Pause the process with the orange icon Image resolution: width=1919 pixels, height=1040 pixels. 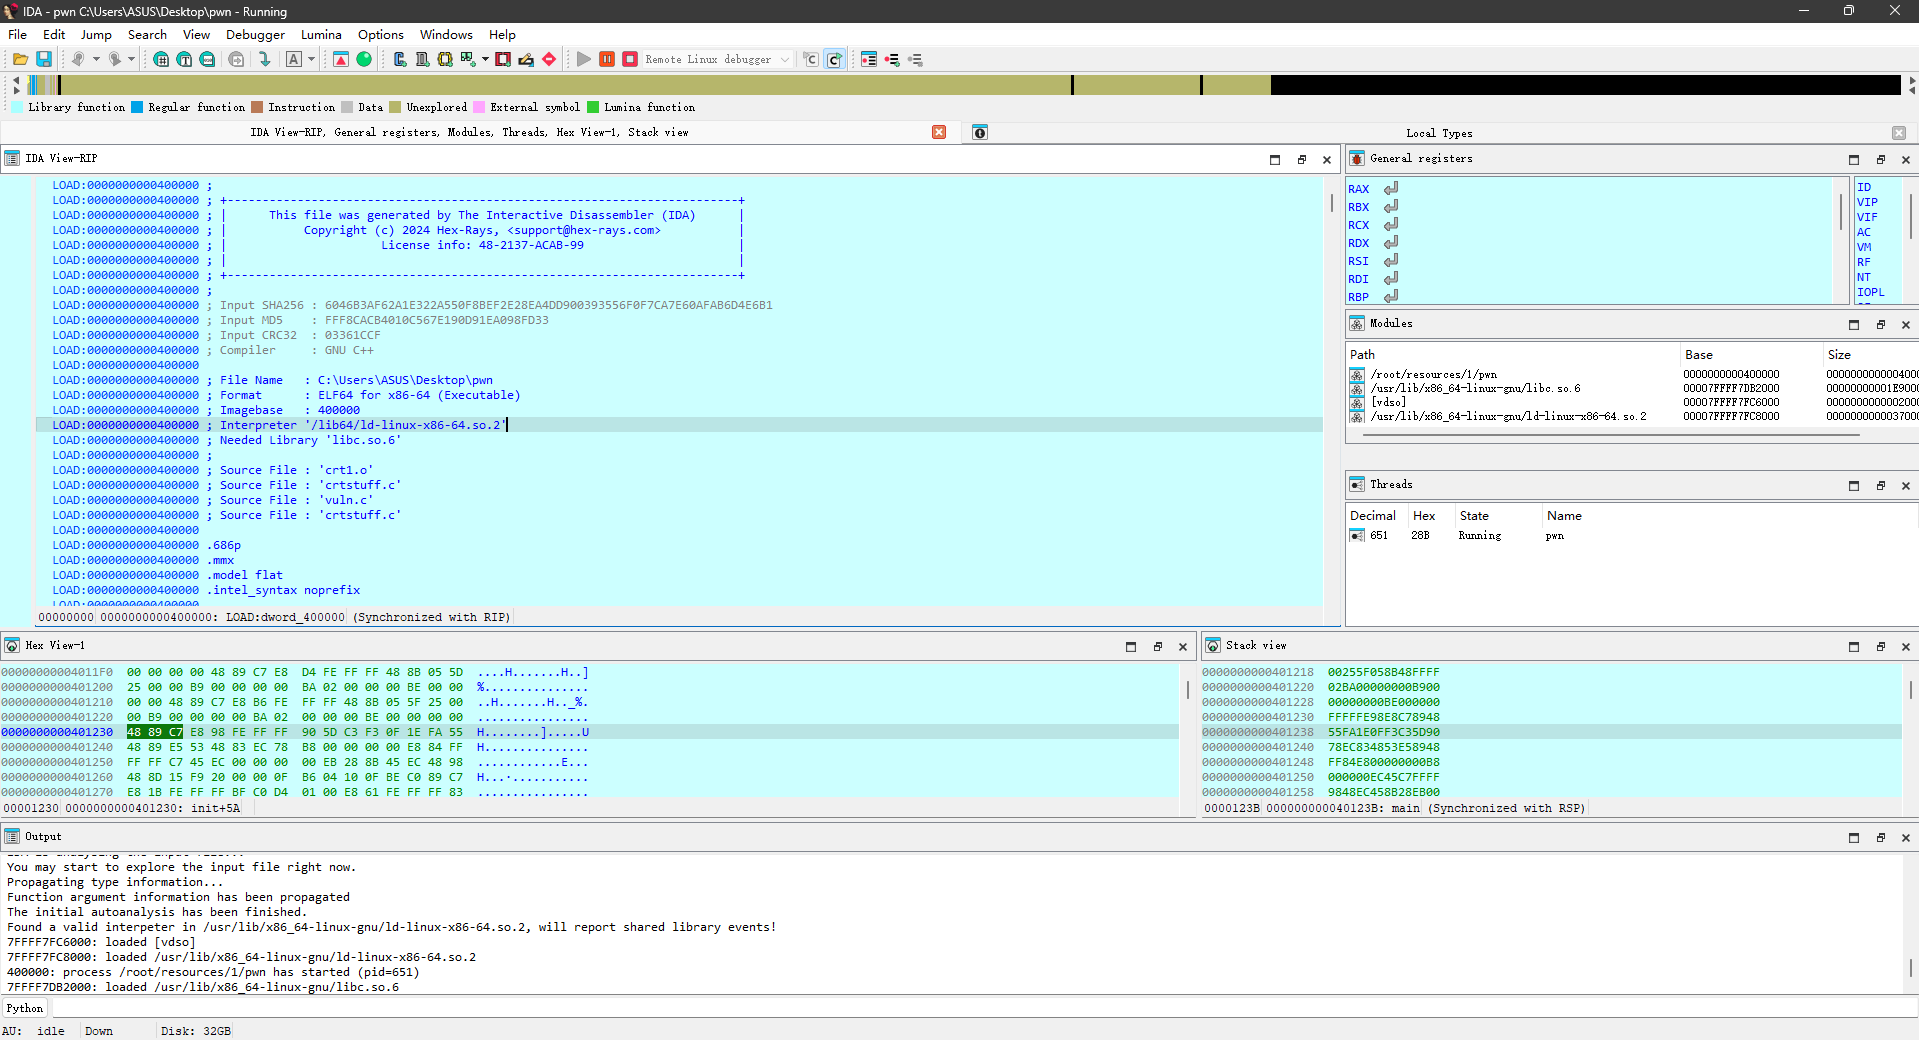point(607,60)
